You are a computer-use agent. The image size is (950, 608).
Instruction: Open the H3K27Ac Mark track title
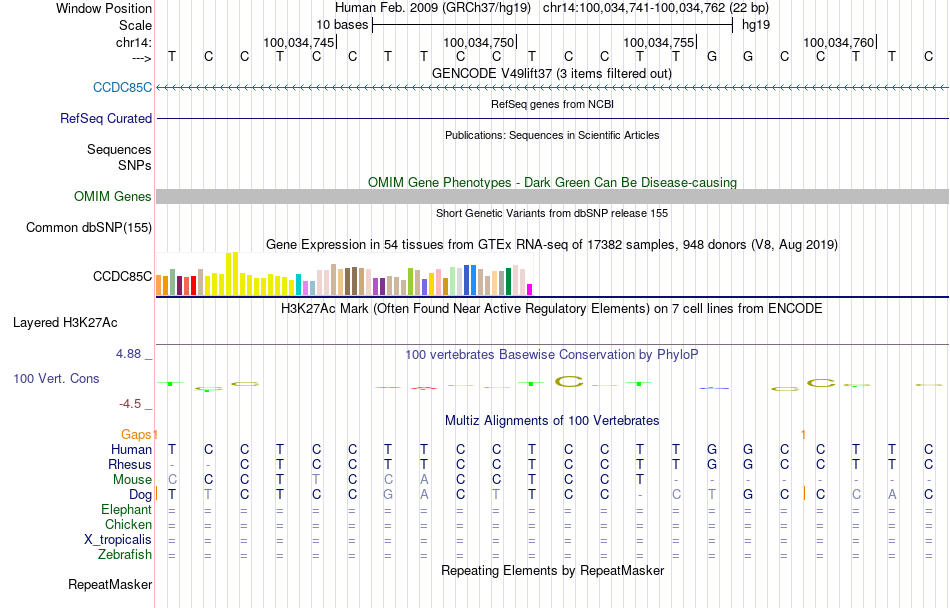point(552,309)
